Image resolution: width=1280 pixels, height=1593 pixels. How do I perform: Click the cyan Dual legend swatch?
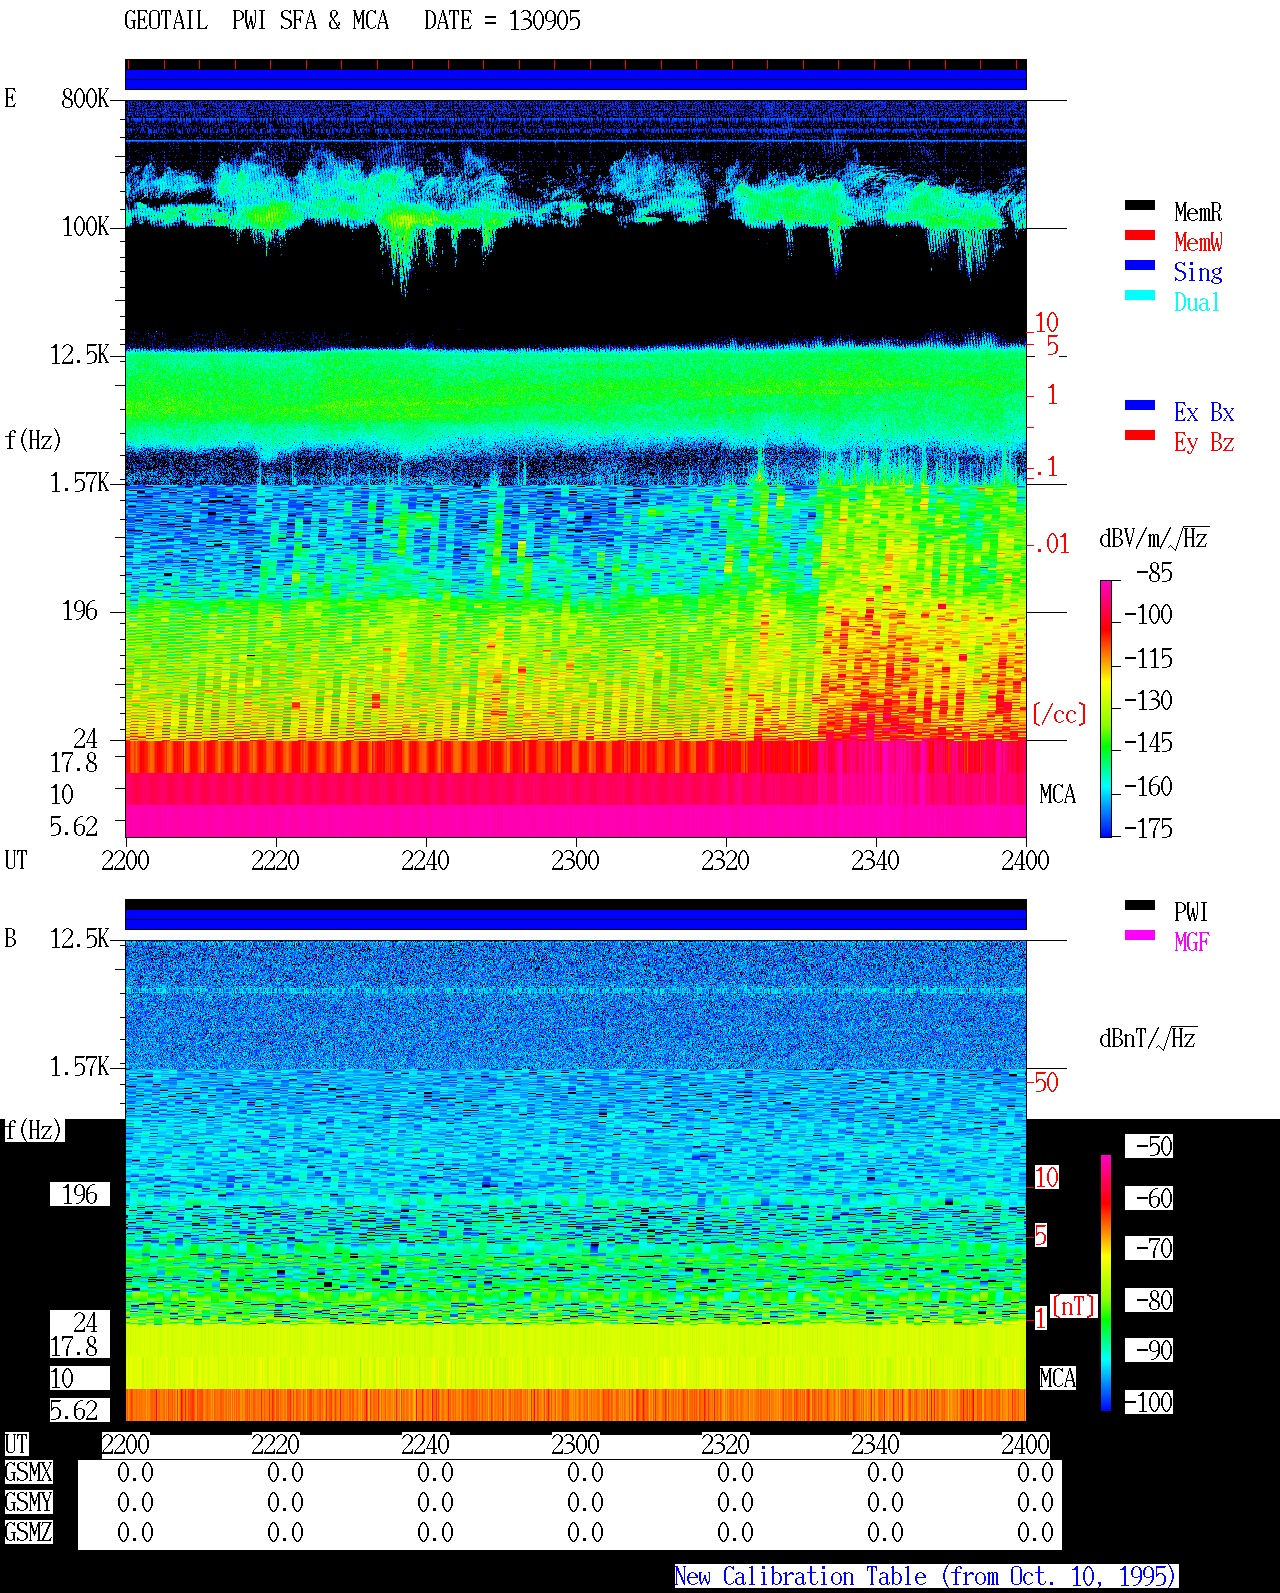tap(1140, 295)
